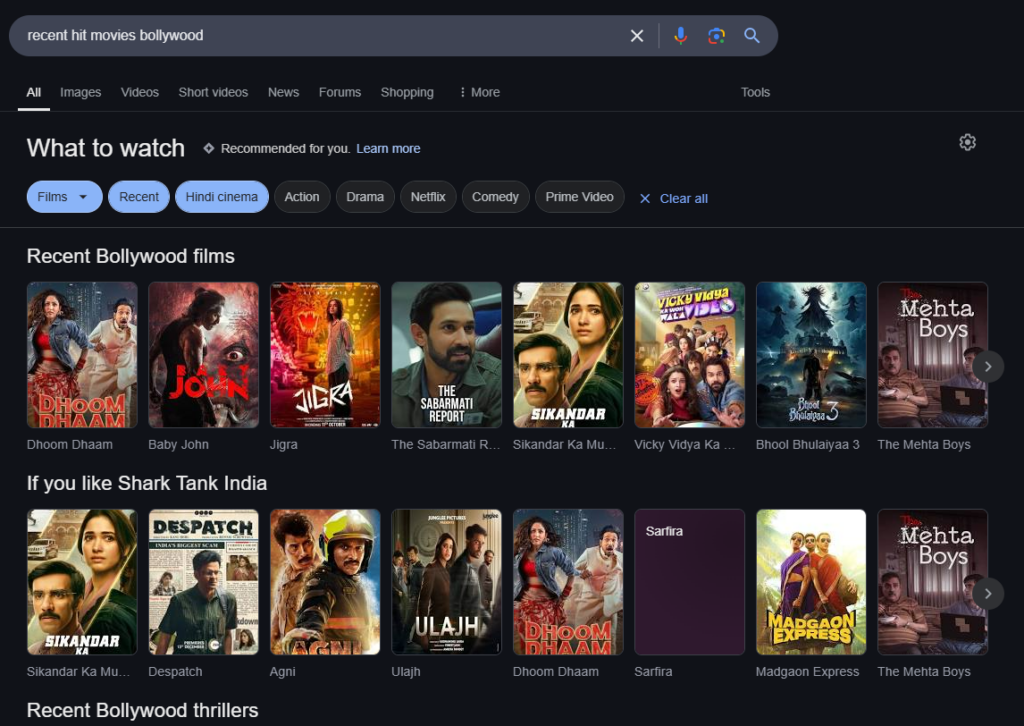This screenshot has height=726, width=1024.
Task: Clear the search box text
Action: (x=637, y=36)
